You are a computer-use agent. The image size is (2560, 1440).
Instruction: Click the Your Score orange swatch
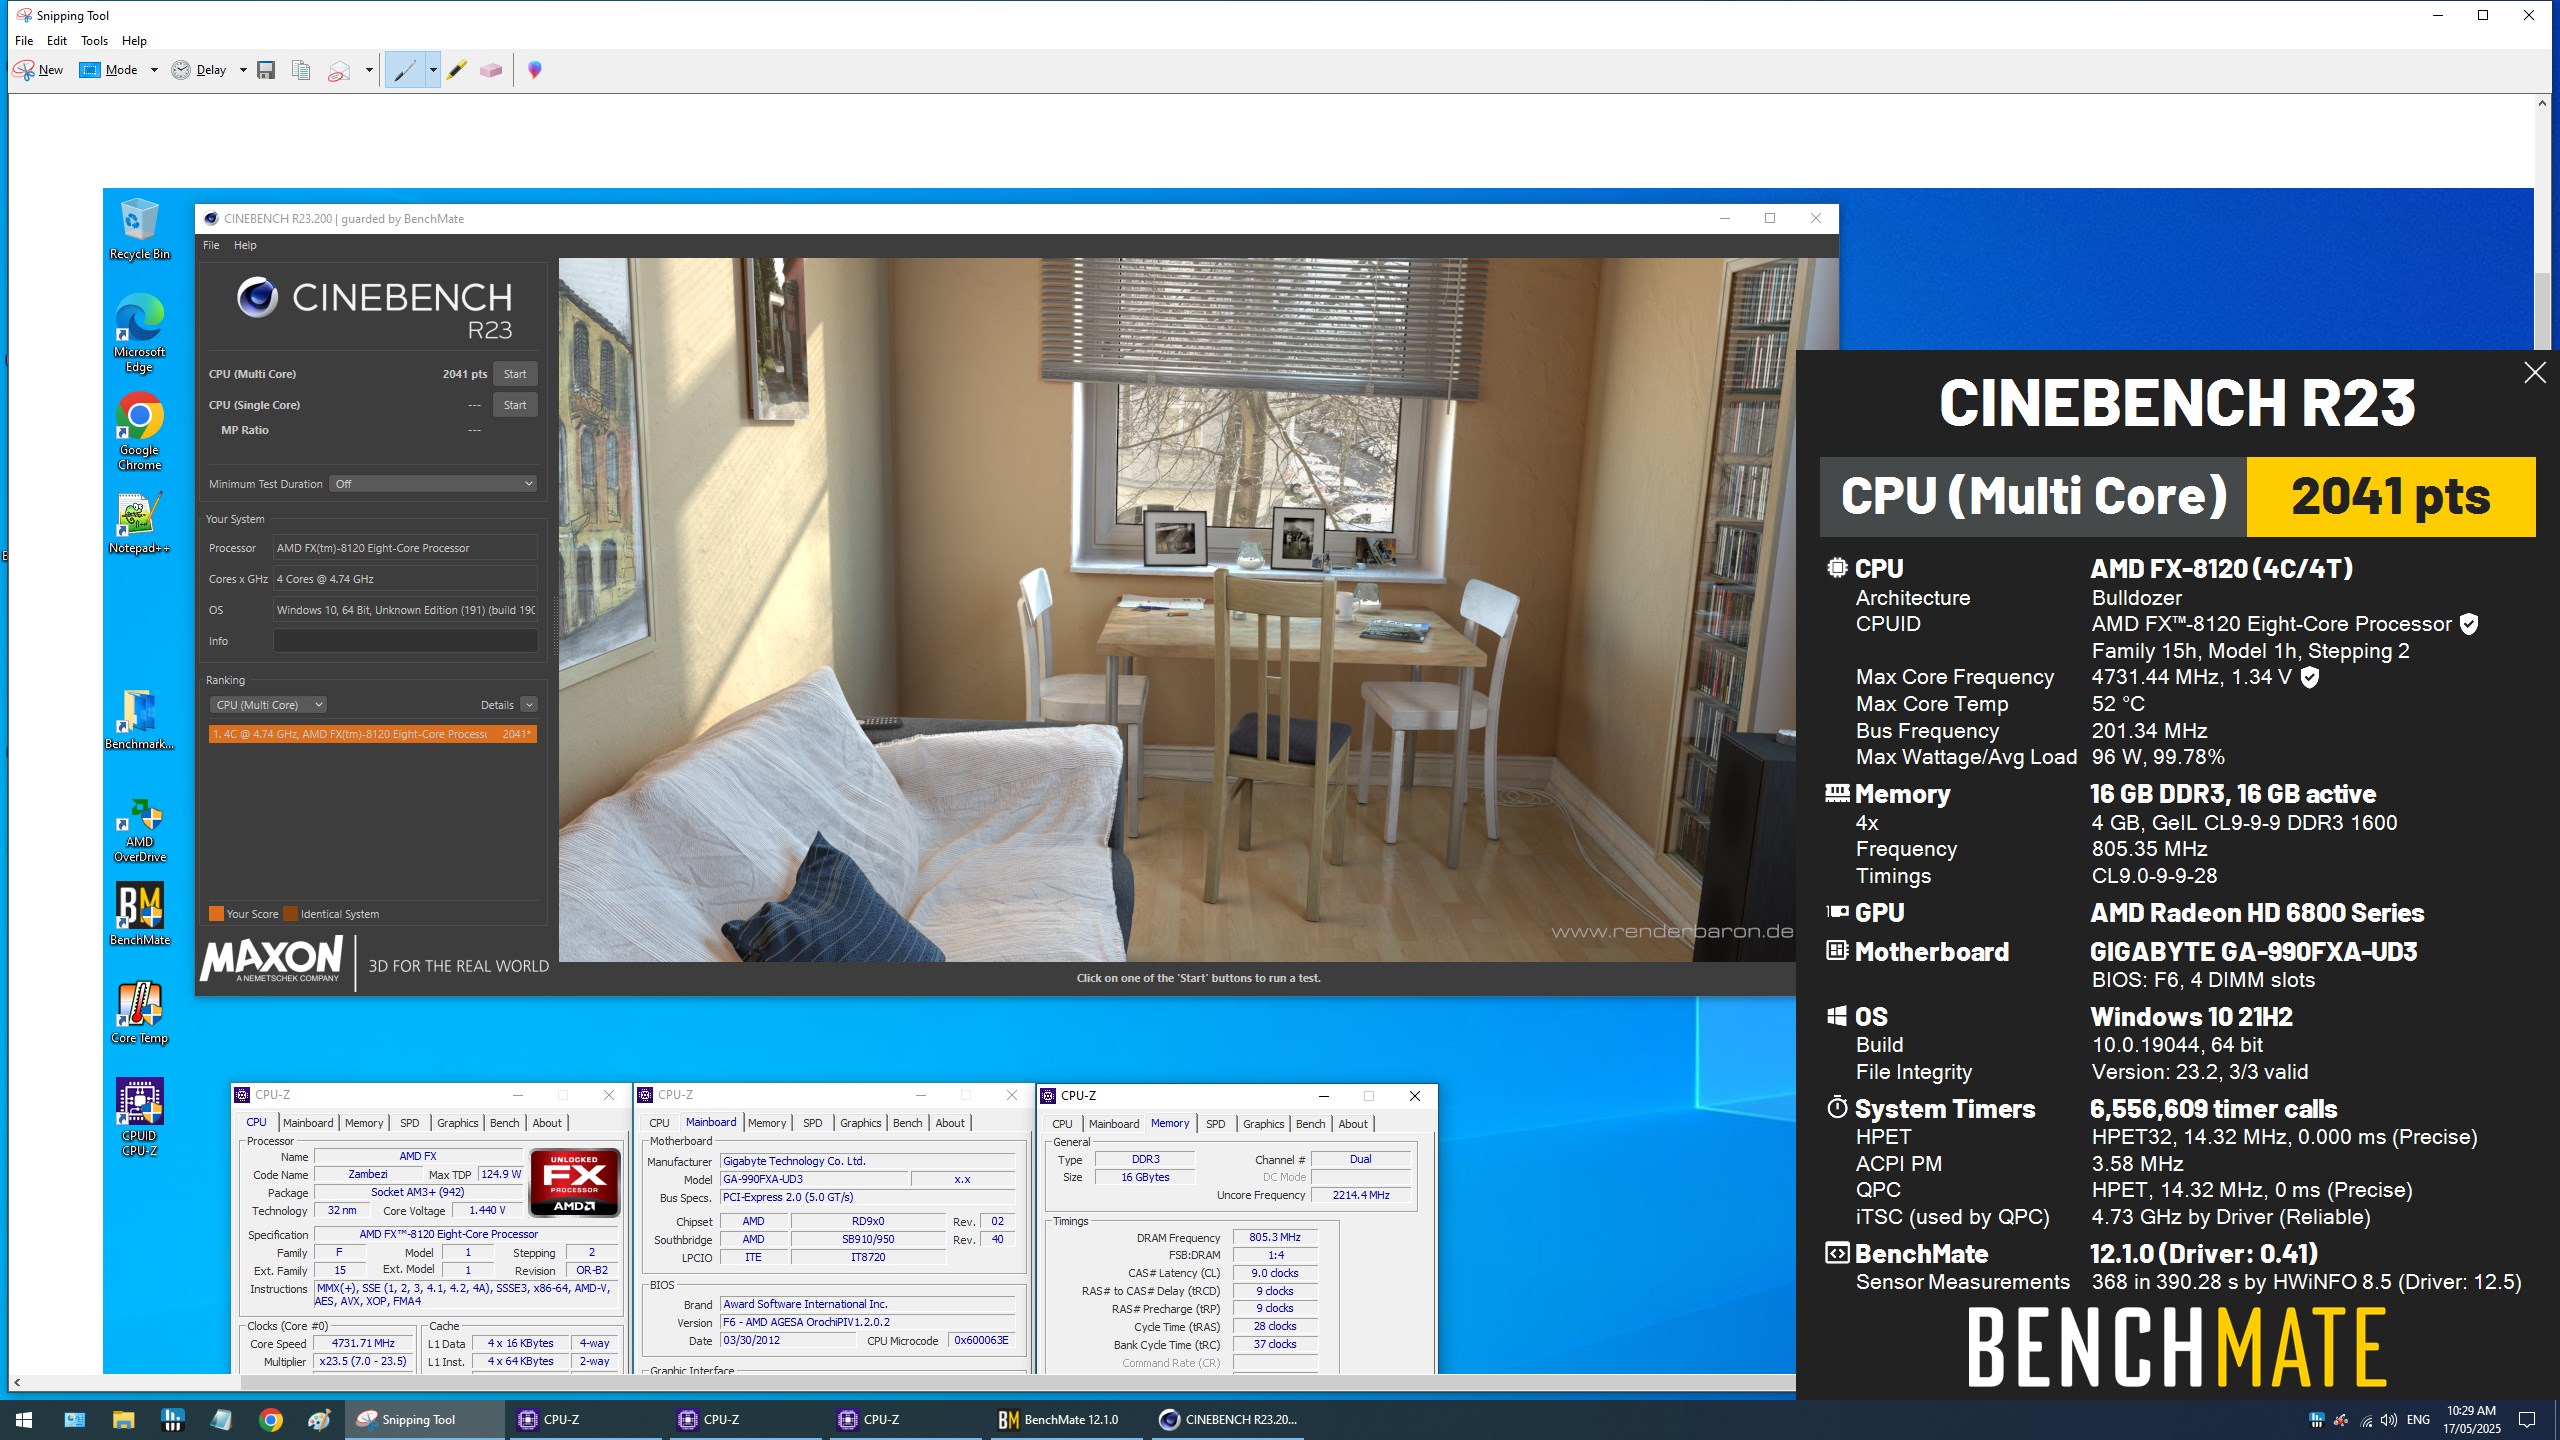click(x=216, y=914)
